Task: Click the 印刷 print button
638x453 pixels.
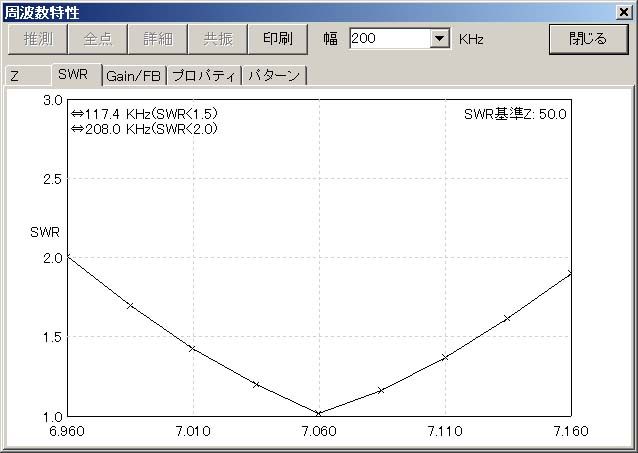Action: (277, 39)
